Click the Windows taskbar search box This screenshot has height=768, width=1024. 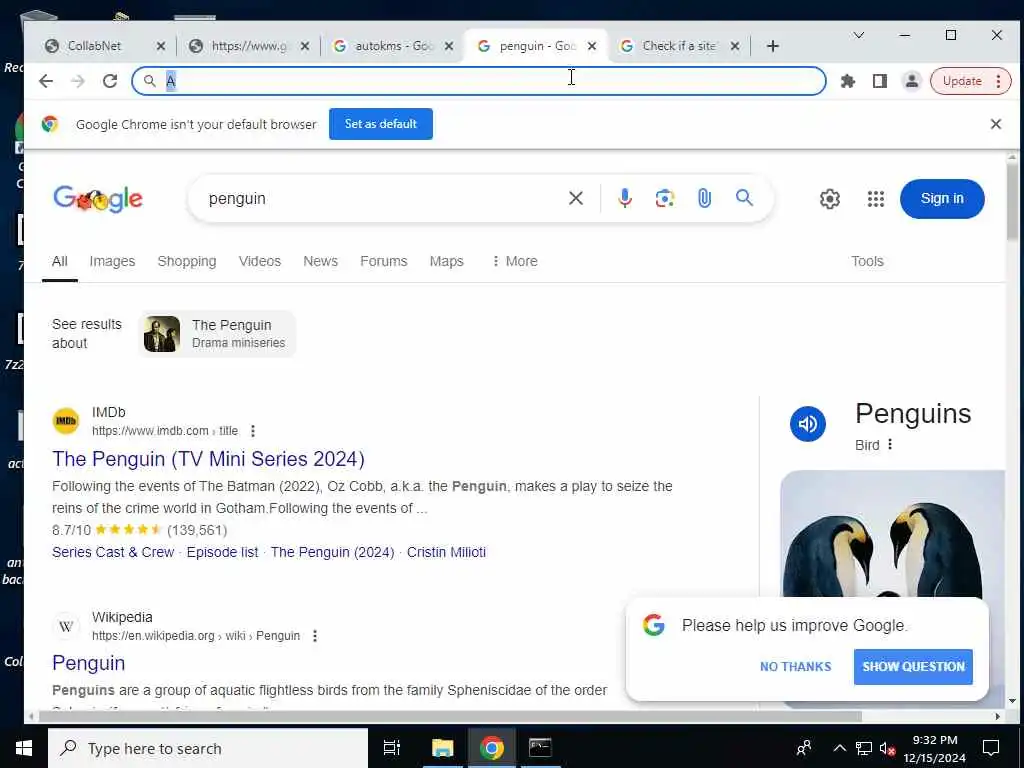[208, 748]
